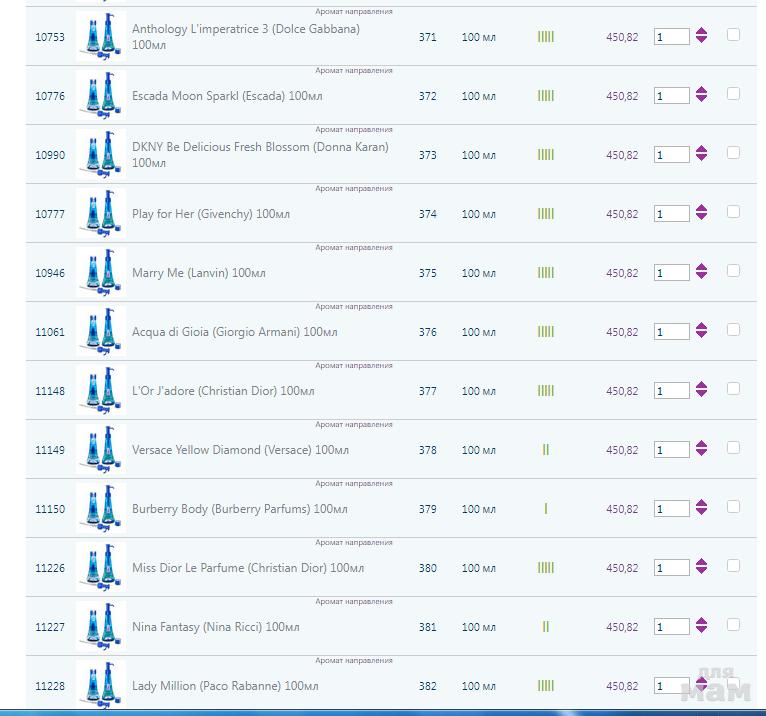Open Acqua di Gioia (Giorgio Armani) product link
This screenshot has width=766, height=716.
coord(234,332)
